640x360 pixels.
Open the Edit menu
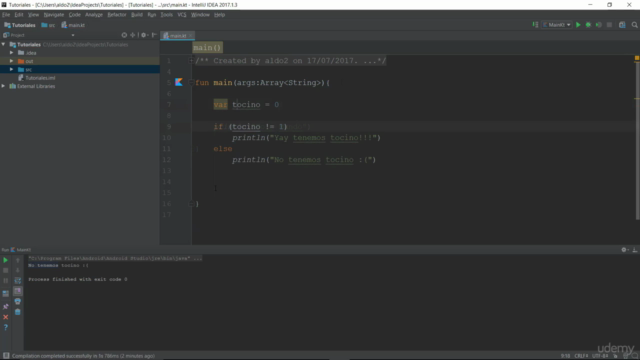tap(19, 15)
